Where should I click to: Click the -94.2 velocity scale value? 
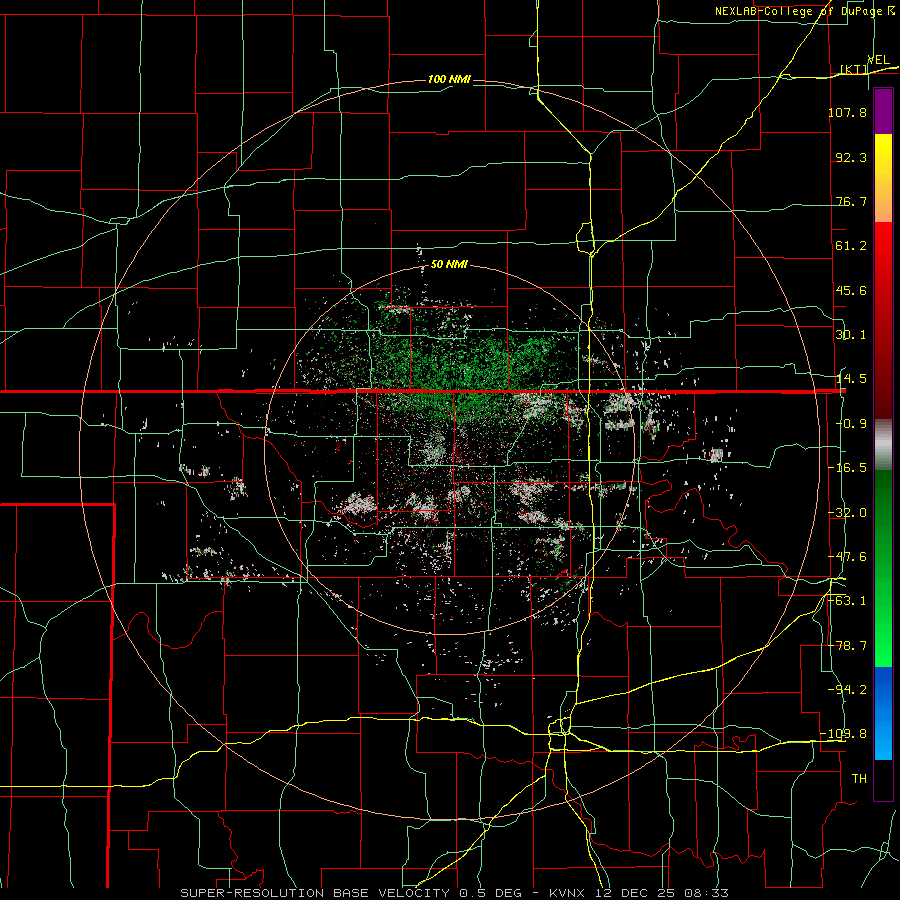(848, 689)
